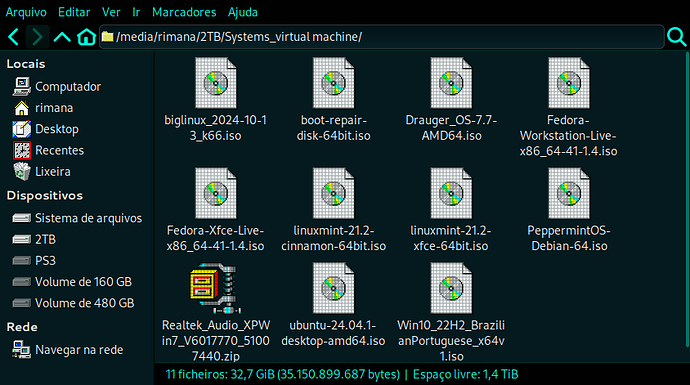Screen dimensions: 690x385
Task: Open the search magnifier icon
Action: (676, 37)
